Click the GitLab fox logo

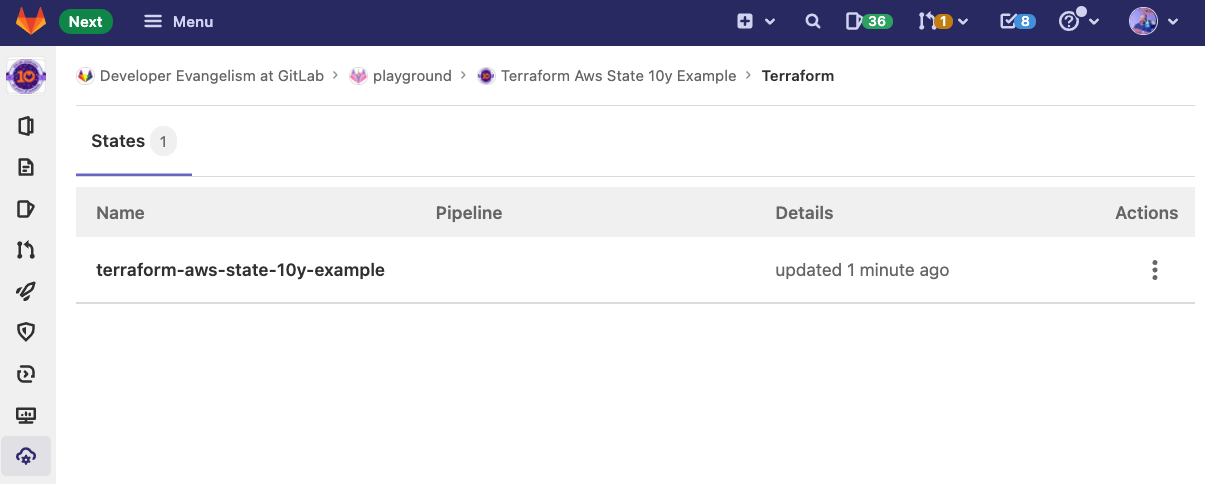point(30,21)
